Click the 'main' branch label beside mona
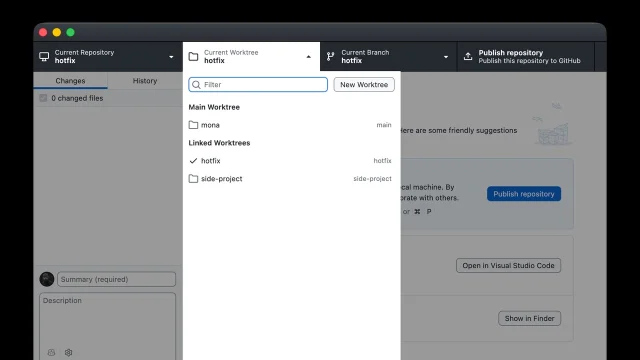Screen dimensions: 640x360 [384, 125]
